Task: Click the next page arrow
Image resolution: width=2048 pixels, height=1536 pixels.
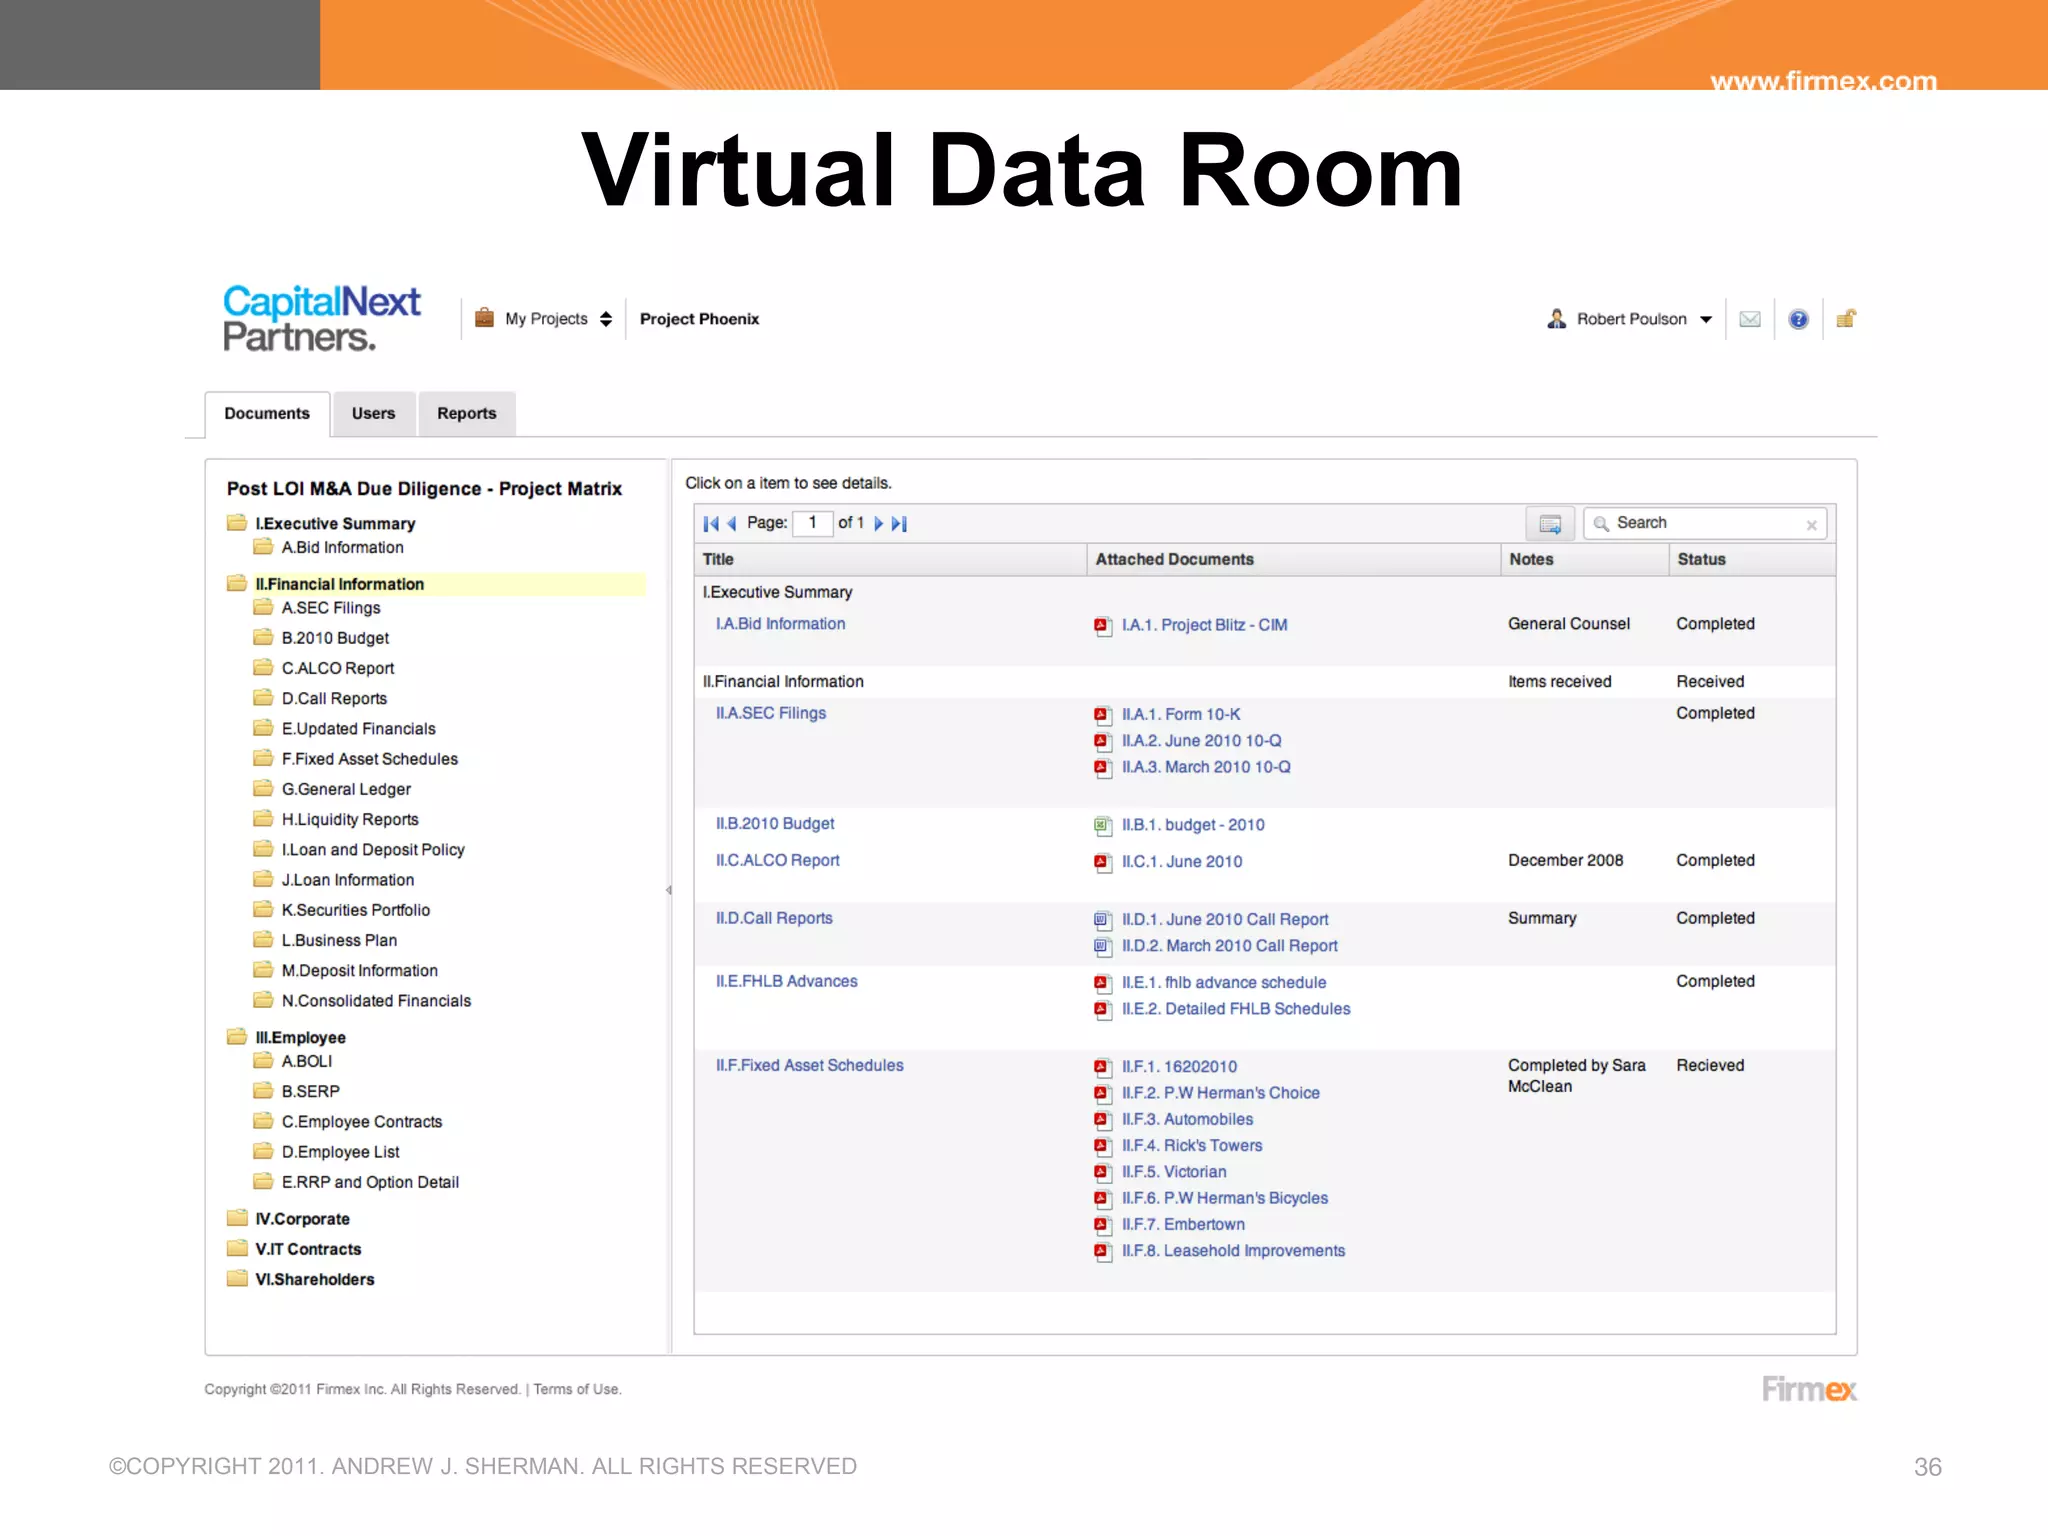Action: [878, 523]
